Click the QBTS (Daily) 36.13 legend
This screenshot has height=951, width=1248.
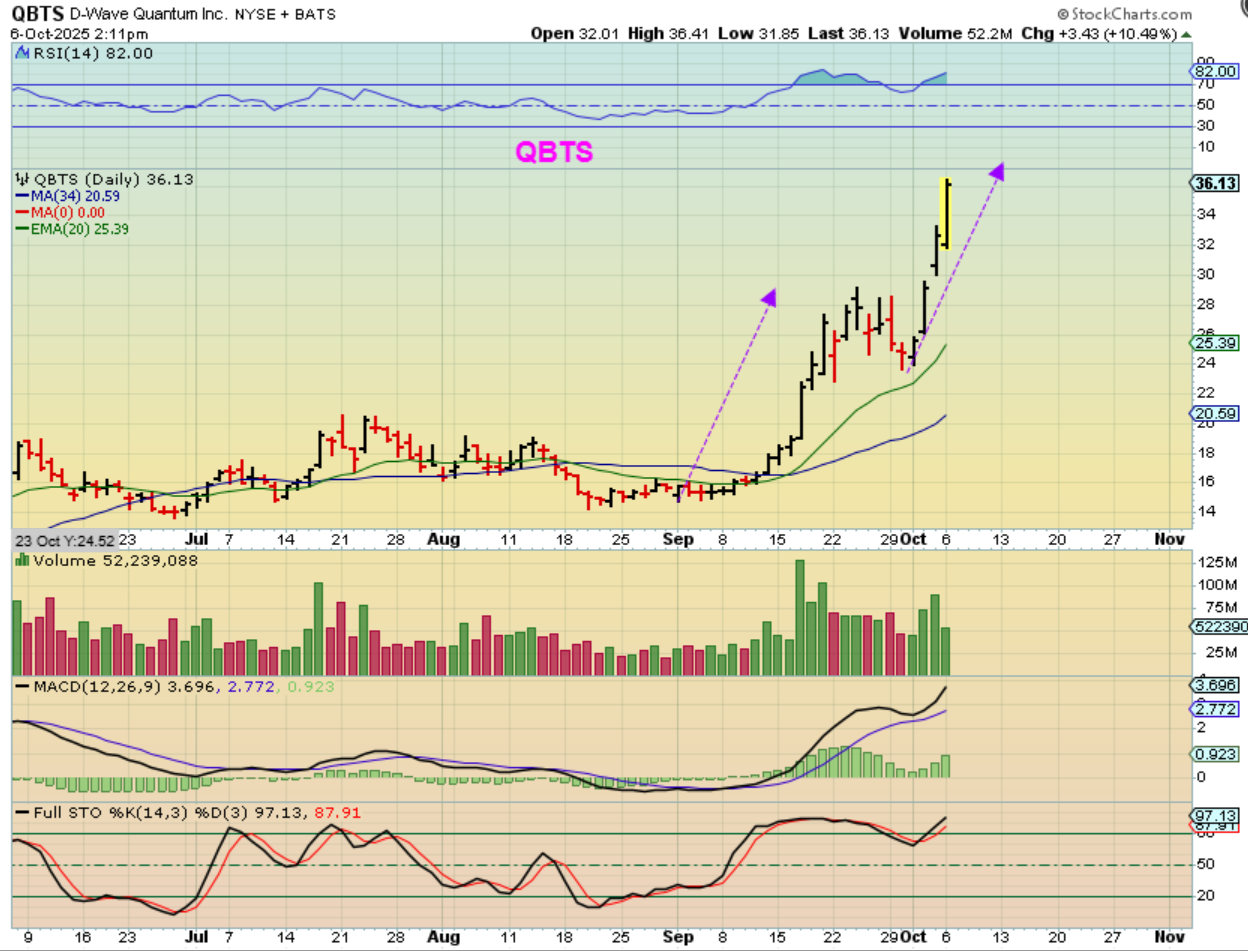point(104,180)
